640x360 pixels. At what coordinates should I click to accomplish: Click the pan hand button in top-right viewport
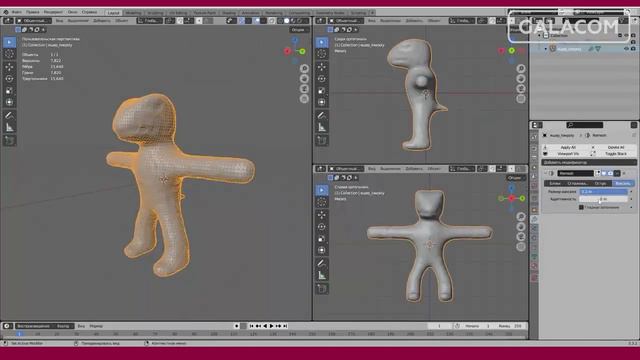click(521, 78)
